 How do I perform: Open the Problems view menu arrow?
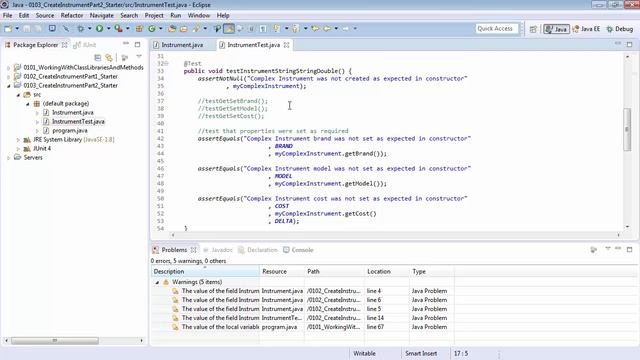pyautogui.click(x=608, y=249)
